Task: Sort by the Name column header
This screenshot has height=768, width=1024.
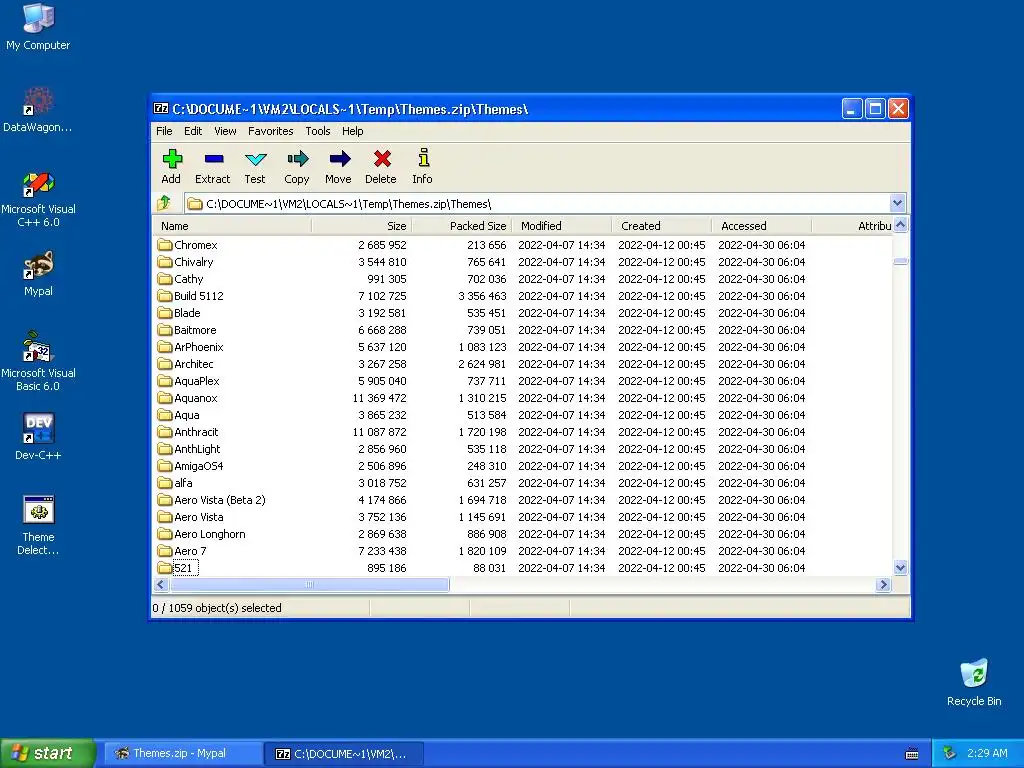Action: pos(232,226)
